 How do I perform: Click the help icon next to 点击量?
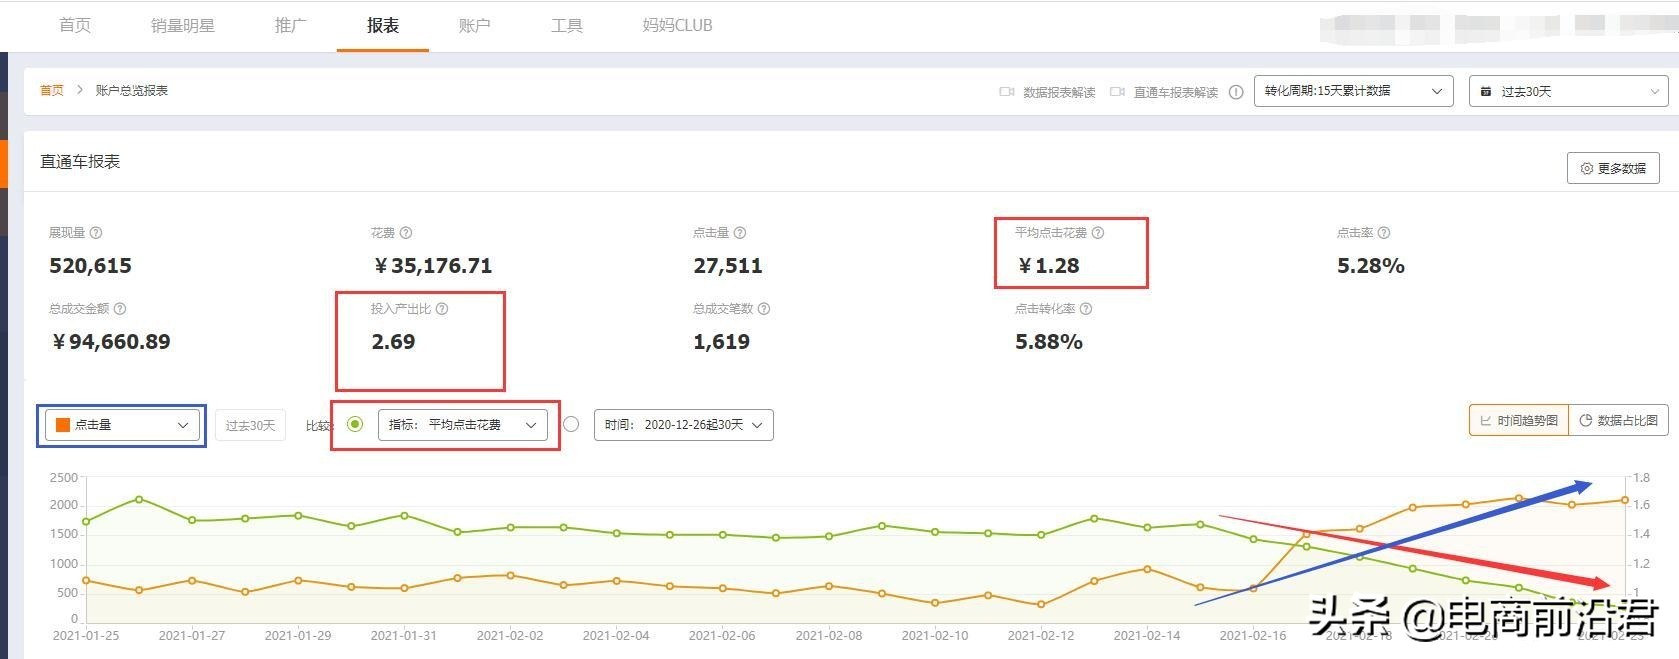740,233
